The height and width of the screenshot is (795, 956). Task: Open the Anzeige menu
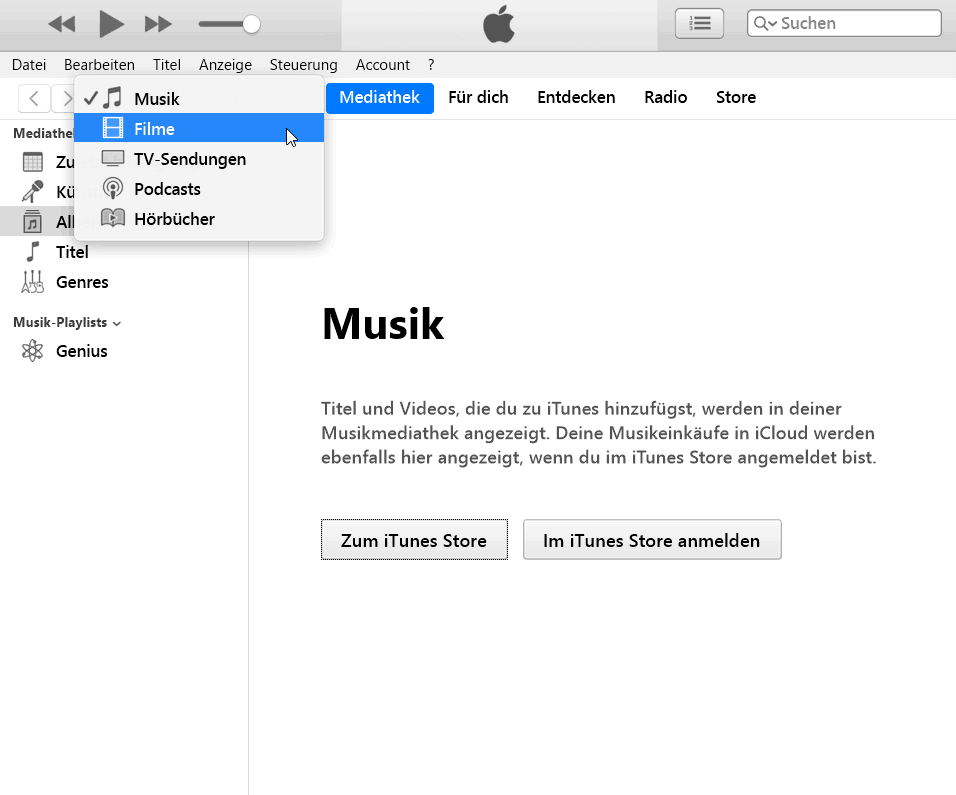(x=226, y=65)
